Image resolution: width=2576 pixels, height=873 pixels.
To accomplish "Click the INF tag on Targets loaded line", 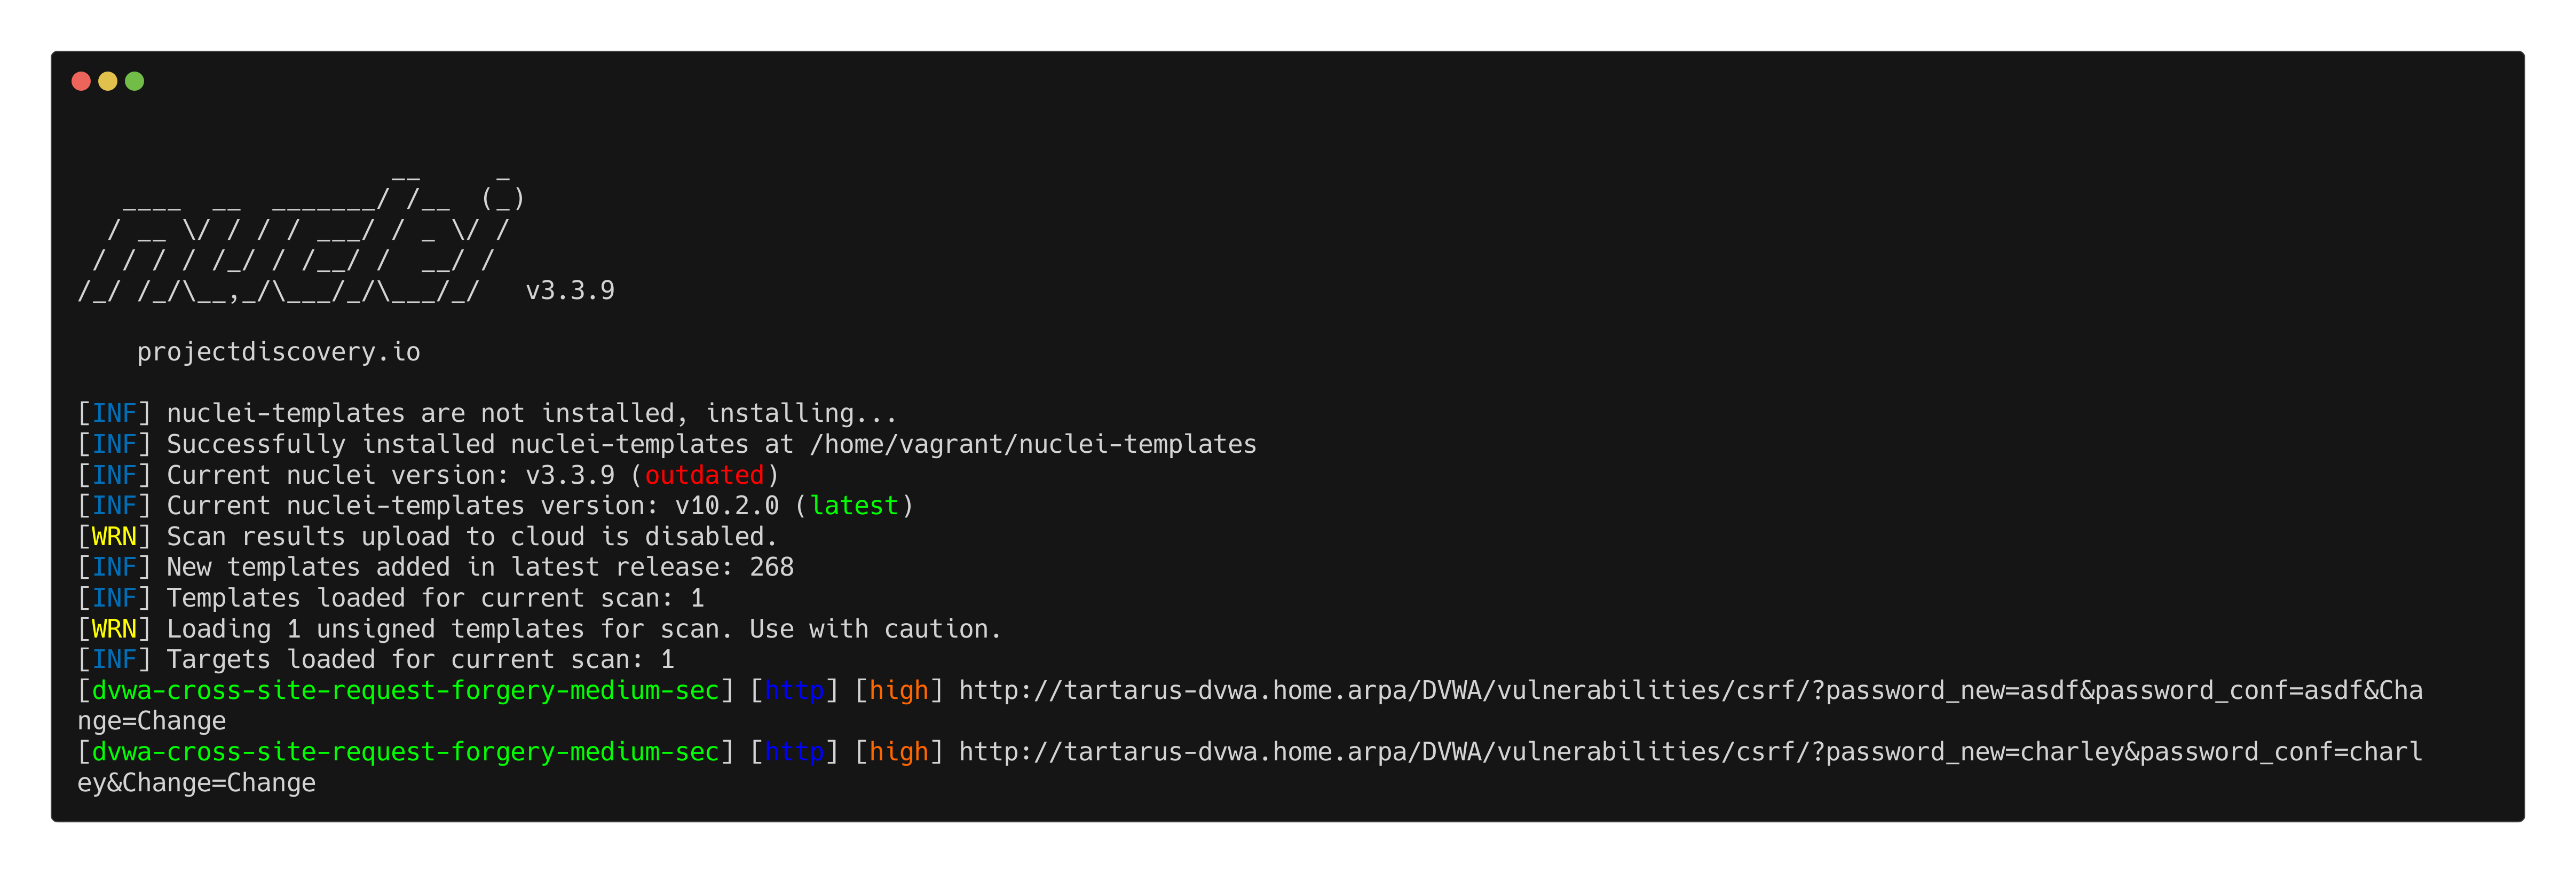I will tap(114, 660).
